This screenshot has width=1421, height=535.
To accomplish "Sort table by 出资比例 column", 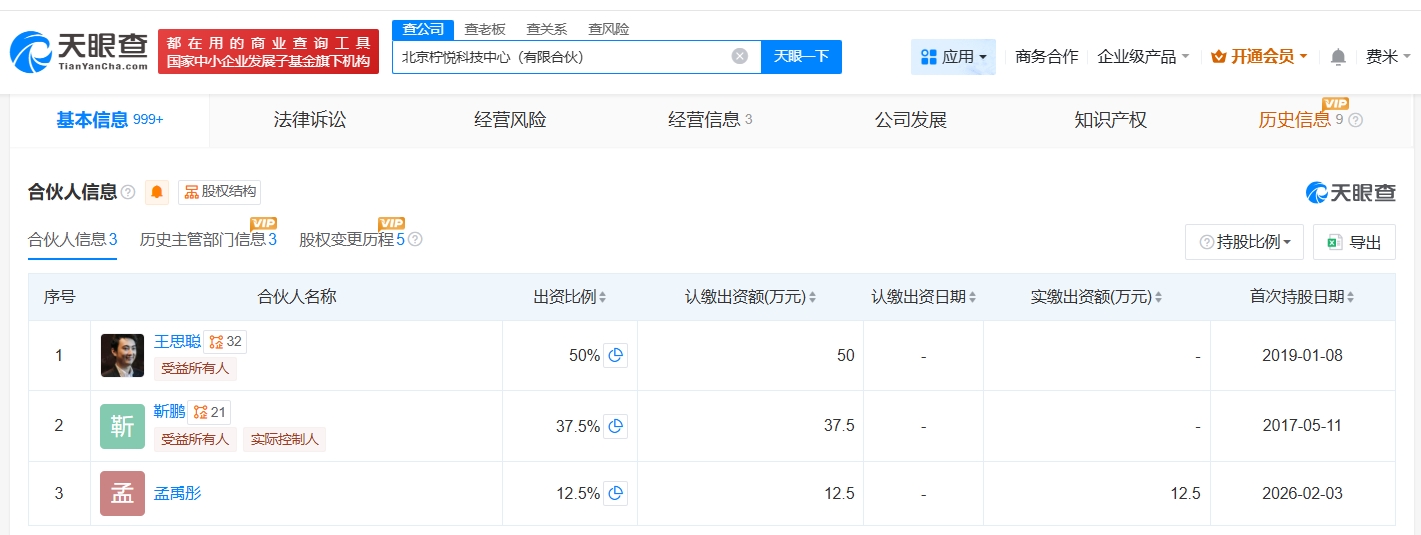I will (570, 297).
